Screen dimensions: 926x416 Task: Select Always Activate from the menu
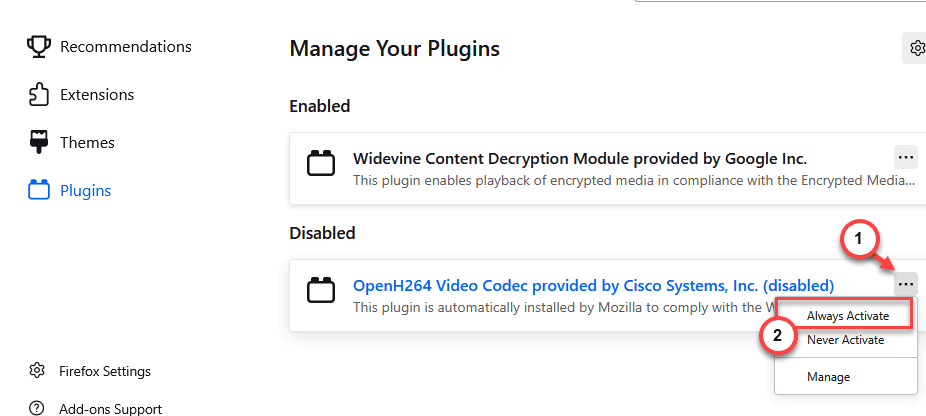point(847,316)
